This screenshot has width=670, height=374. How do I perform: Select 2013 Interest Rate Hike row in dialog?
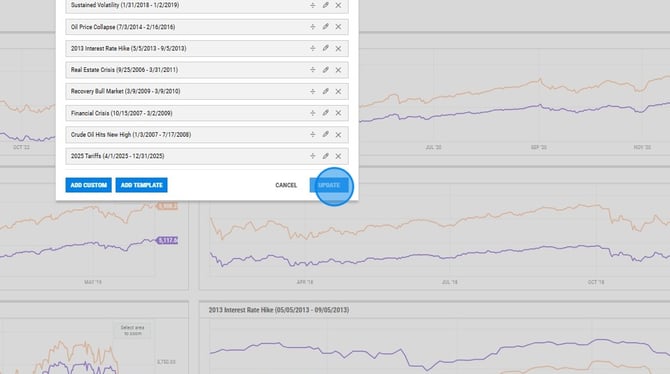click(207, 48)
